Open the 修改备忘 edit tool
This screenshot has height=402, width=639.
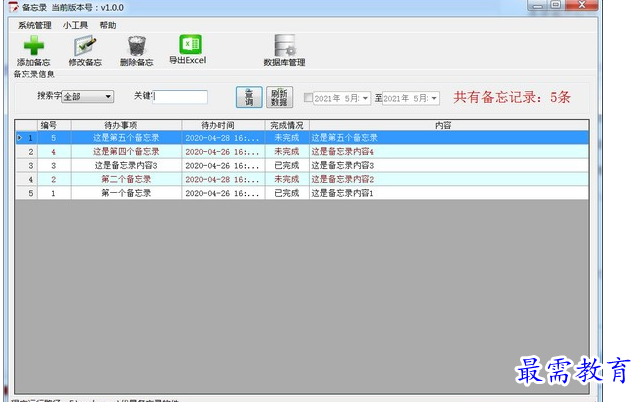(x=85, y=46)
